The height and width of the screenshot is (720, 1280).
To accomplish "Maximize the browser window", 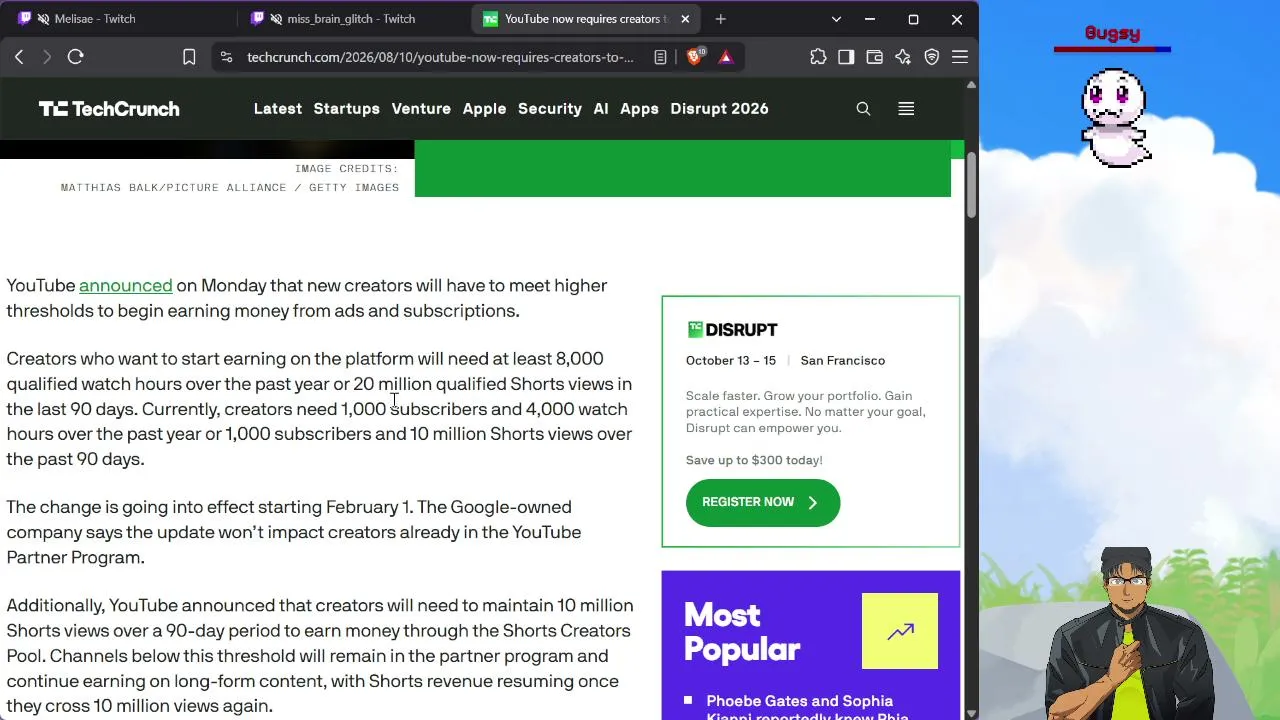I will [x=913, y=19].
